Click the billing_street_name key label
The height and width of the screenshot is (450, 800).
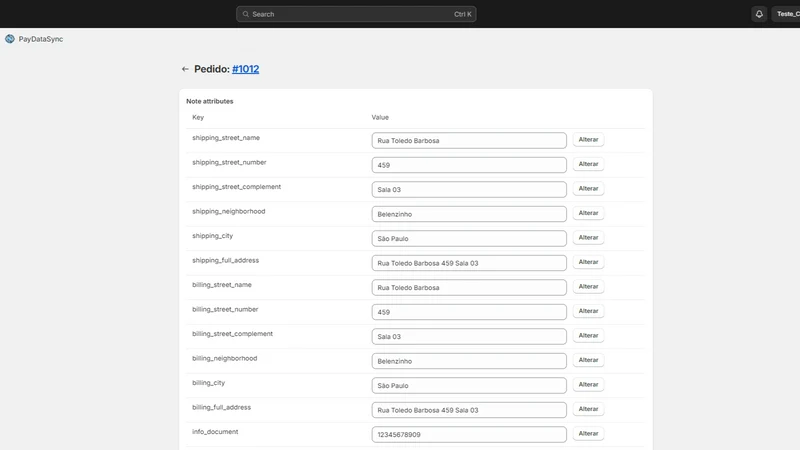pos(222,285)
